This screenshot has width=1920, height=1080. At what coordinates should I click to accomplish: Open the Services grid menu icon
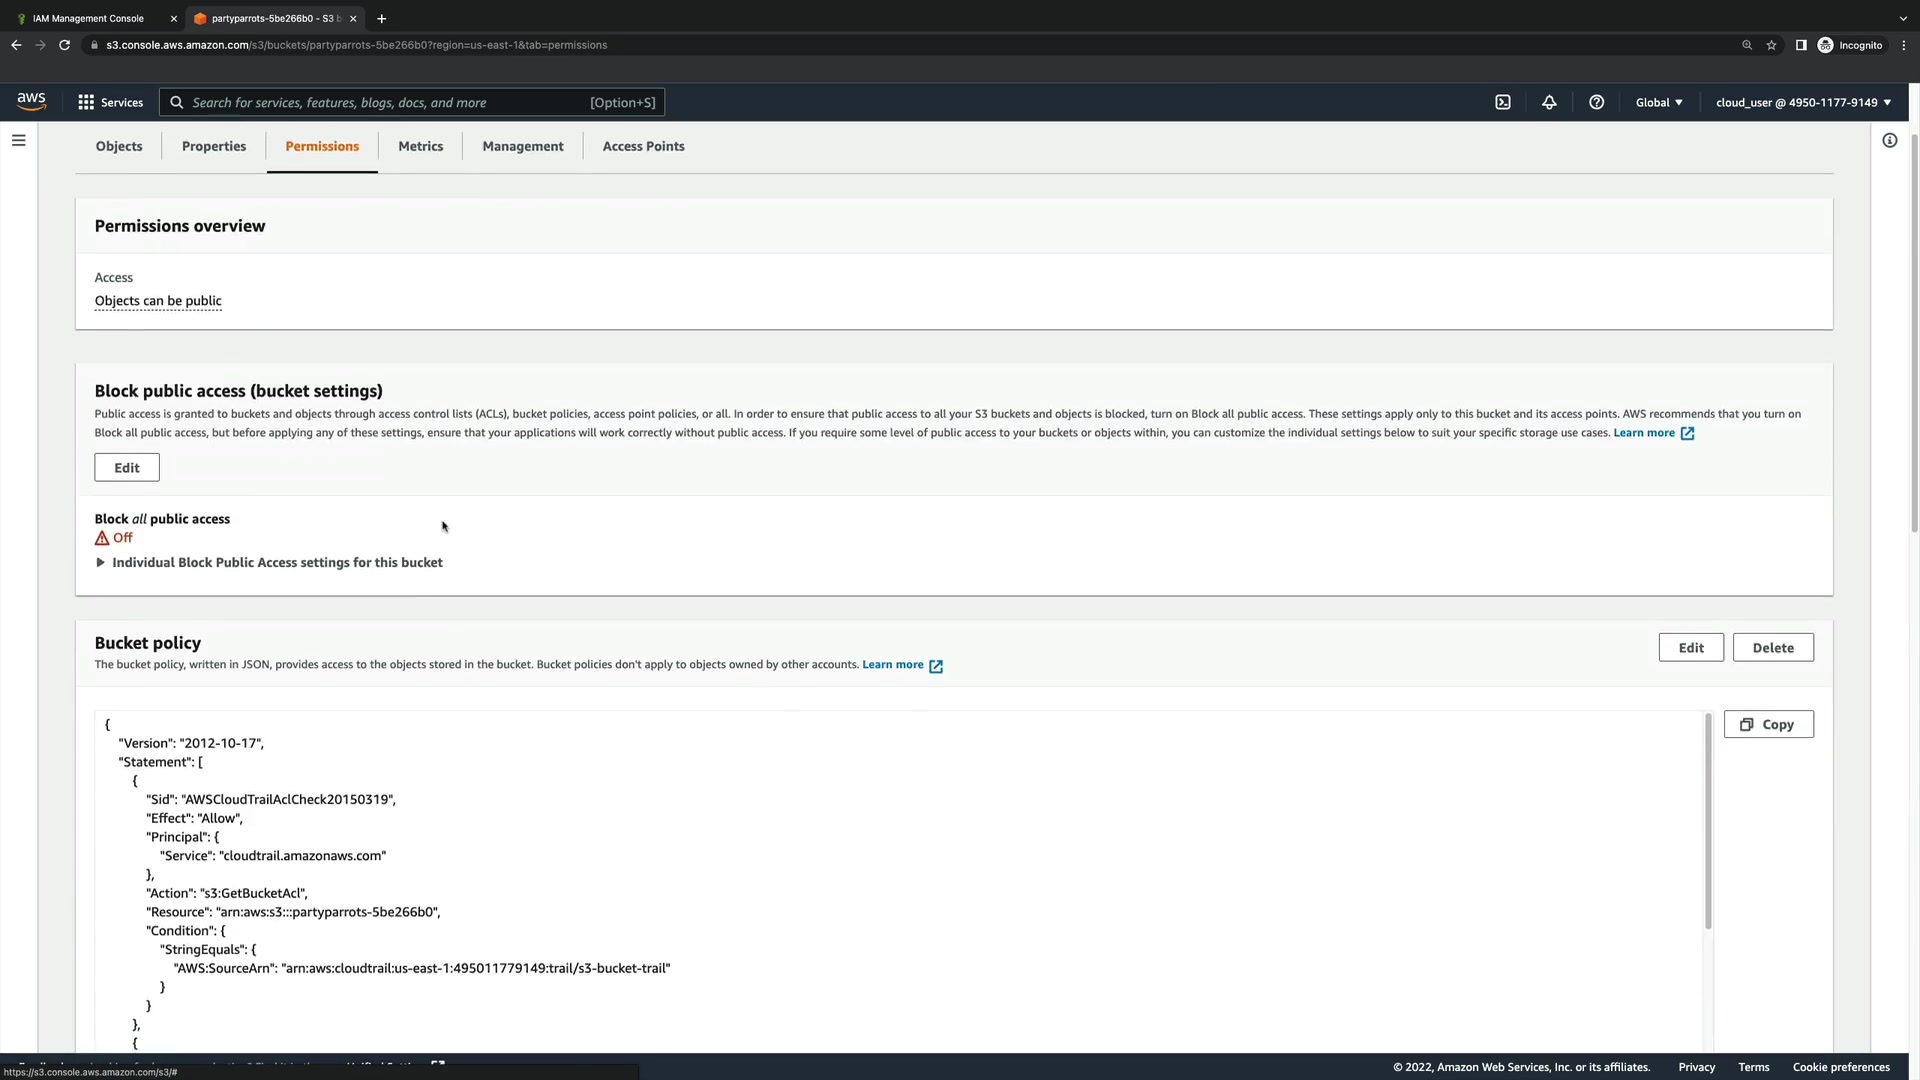tap(86, 102)
